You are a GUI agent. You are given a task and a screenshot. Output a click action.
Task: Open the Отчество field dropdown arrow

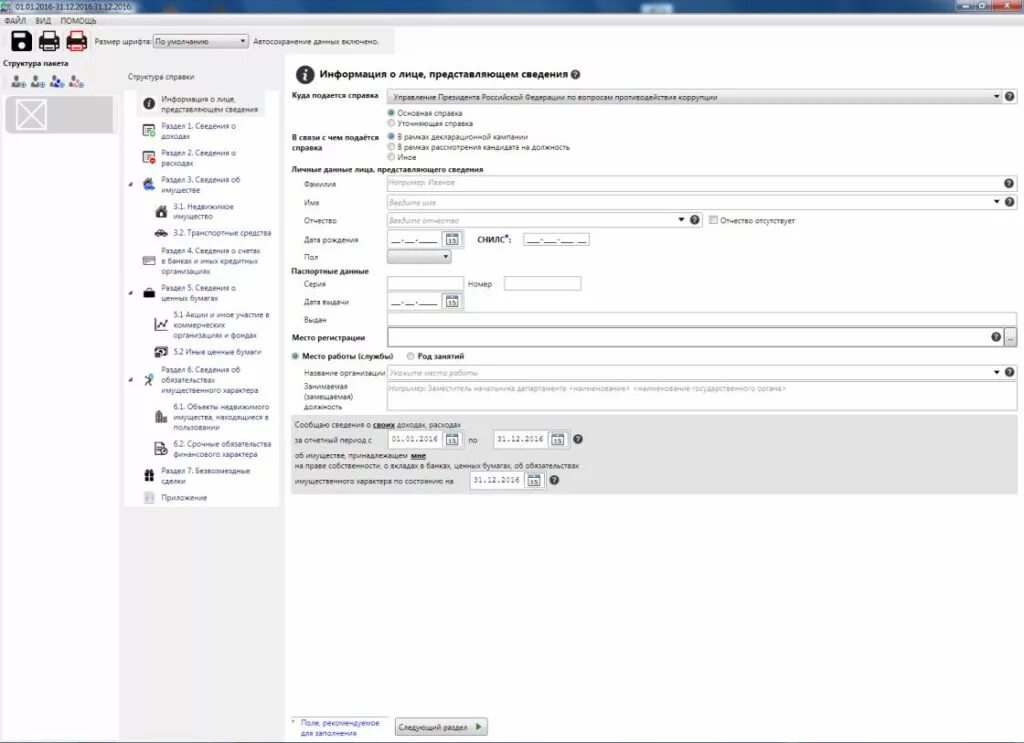(x=681, y=220)
